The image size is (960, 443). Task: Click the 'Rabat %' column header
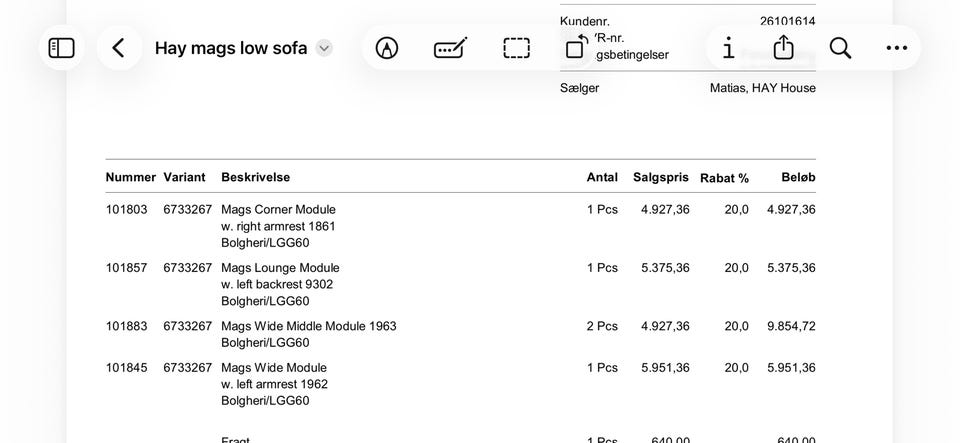click(724, 178)
